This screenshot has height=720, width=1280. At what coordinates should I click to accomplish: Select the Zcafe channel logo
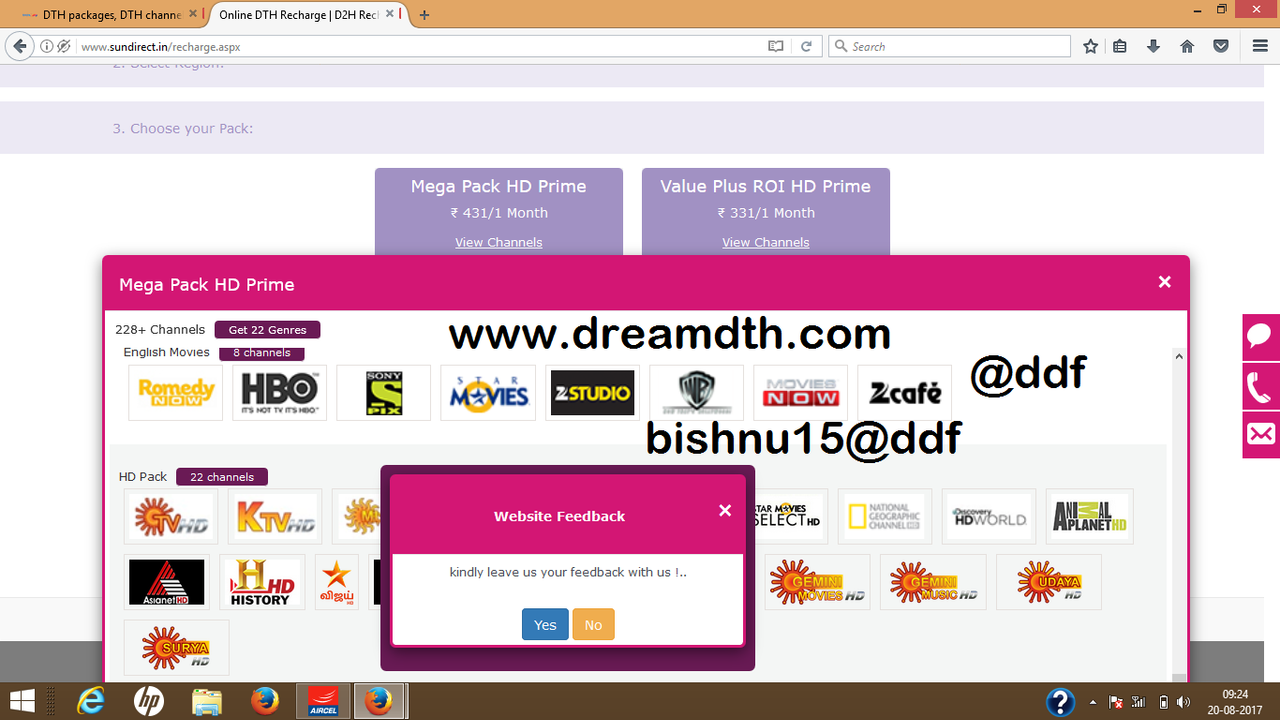pos(905,392)
